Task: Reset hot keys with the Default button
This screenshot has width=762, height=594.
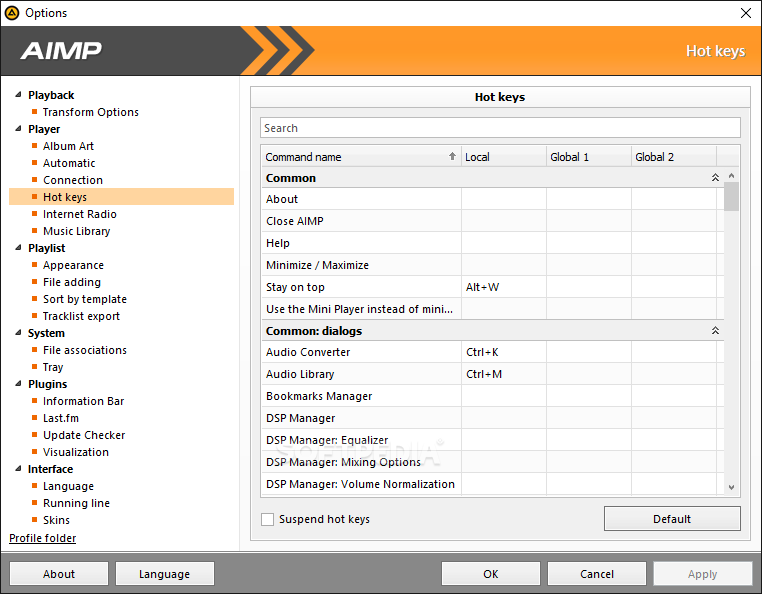Action: pos(672,519)
